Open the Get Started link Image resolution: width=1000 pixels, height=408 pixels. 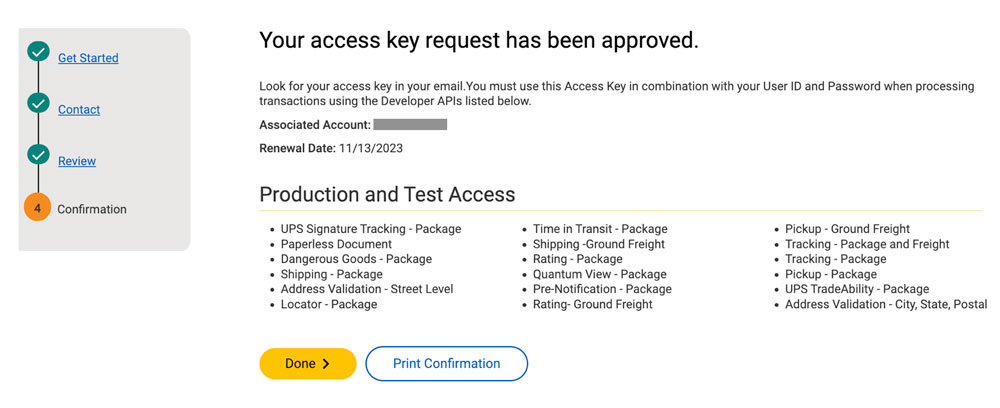pos(88,58)
